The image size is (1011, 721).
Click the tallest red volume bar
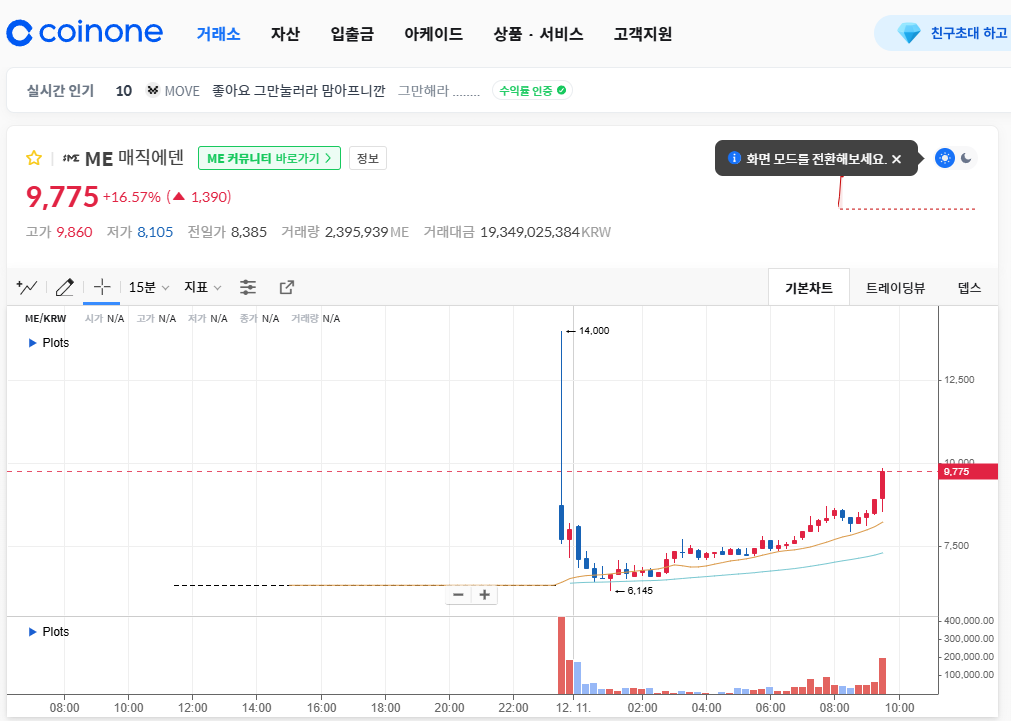pos(562,655)
